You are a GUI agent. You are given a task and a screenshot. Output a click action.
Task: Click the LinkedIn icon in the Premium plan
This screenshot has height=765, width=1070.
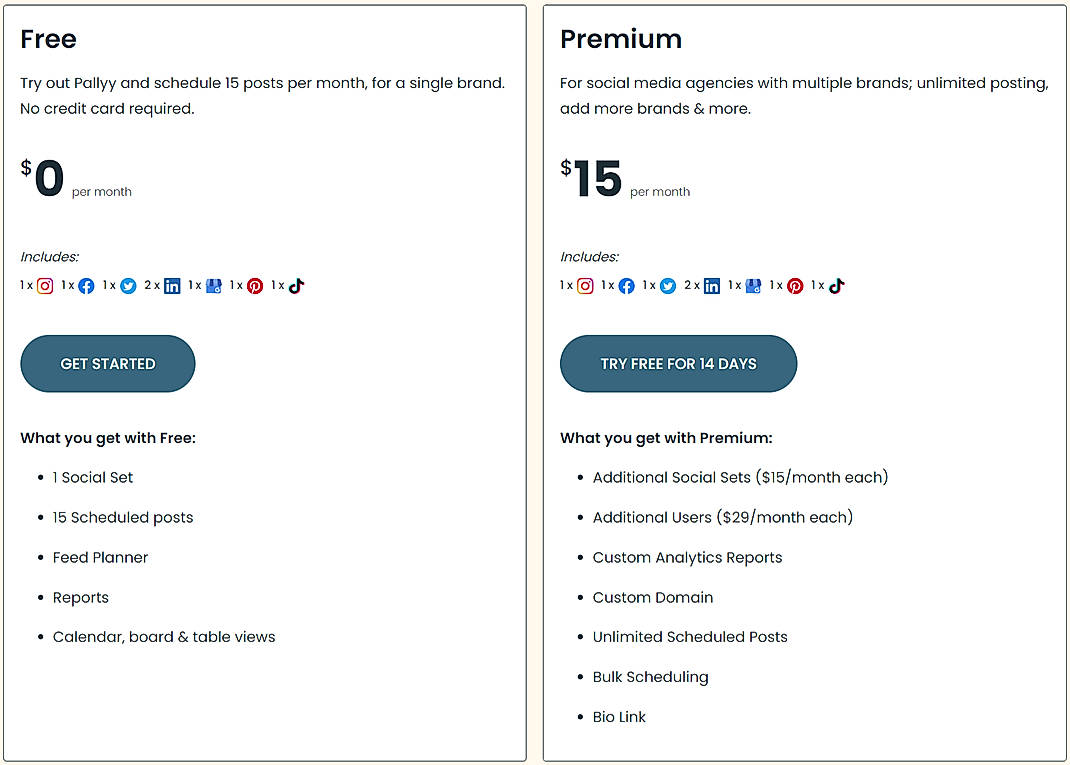coord(712,286)
